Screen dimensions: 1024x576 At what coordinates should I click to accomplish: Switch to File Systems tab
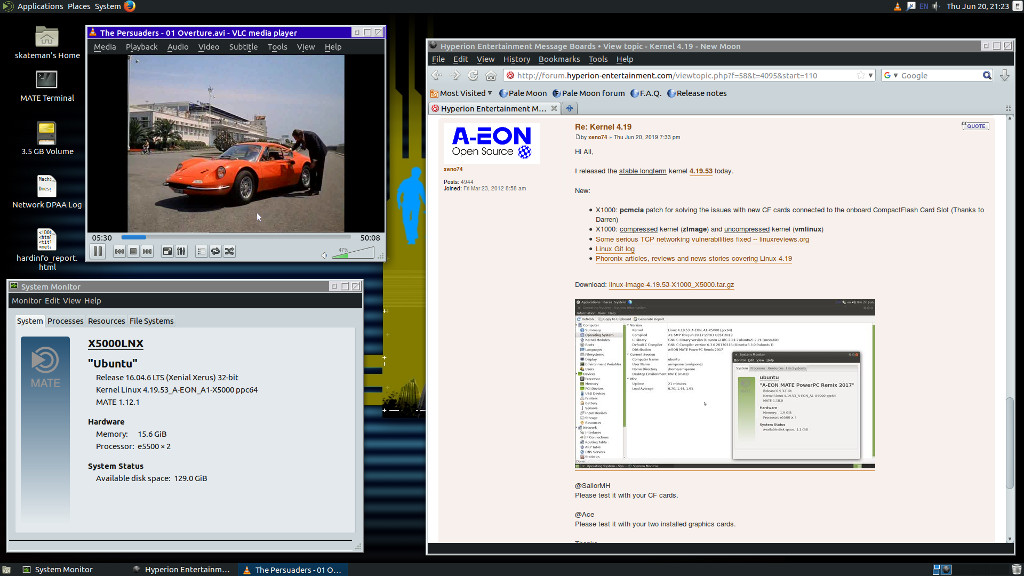(152, 321)
